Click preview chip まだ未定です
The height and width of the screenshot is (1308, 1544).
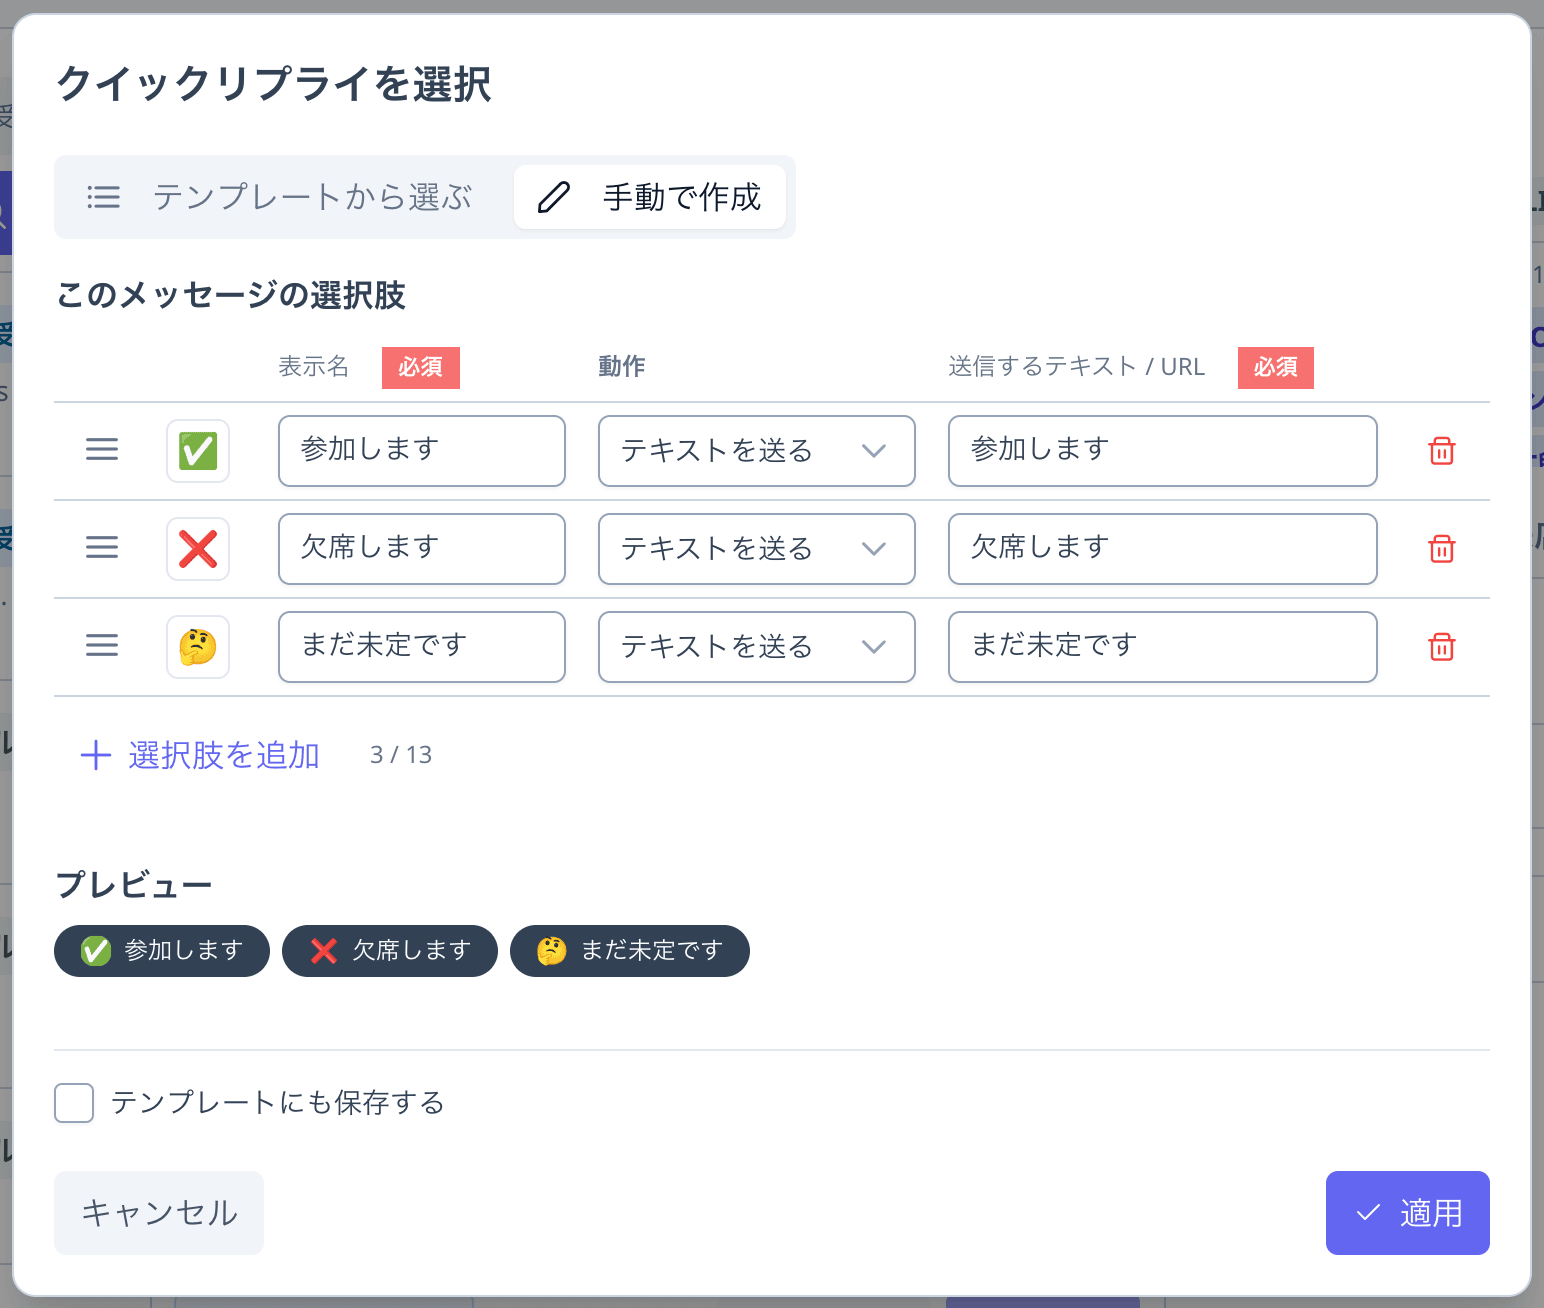point(630,951)
